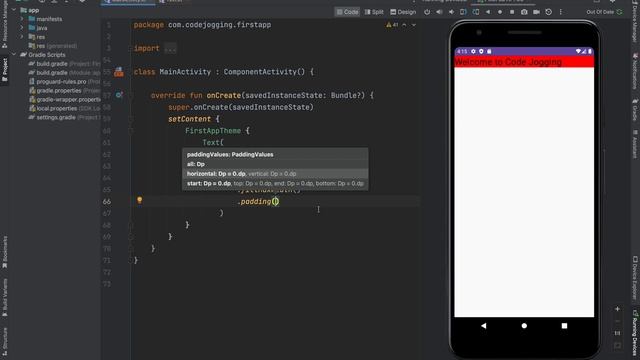Screen dimensions: 640x360
Task: Open settings.gradle file
Action: point(64,118)
